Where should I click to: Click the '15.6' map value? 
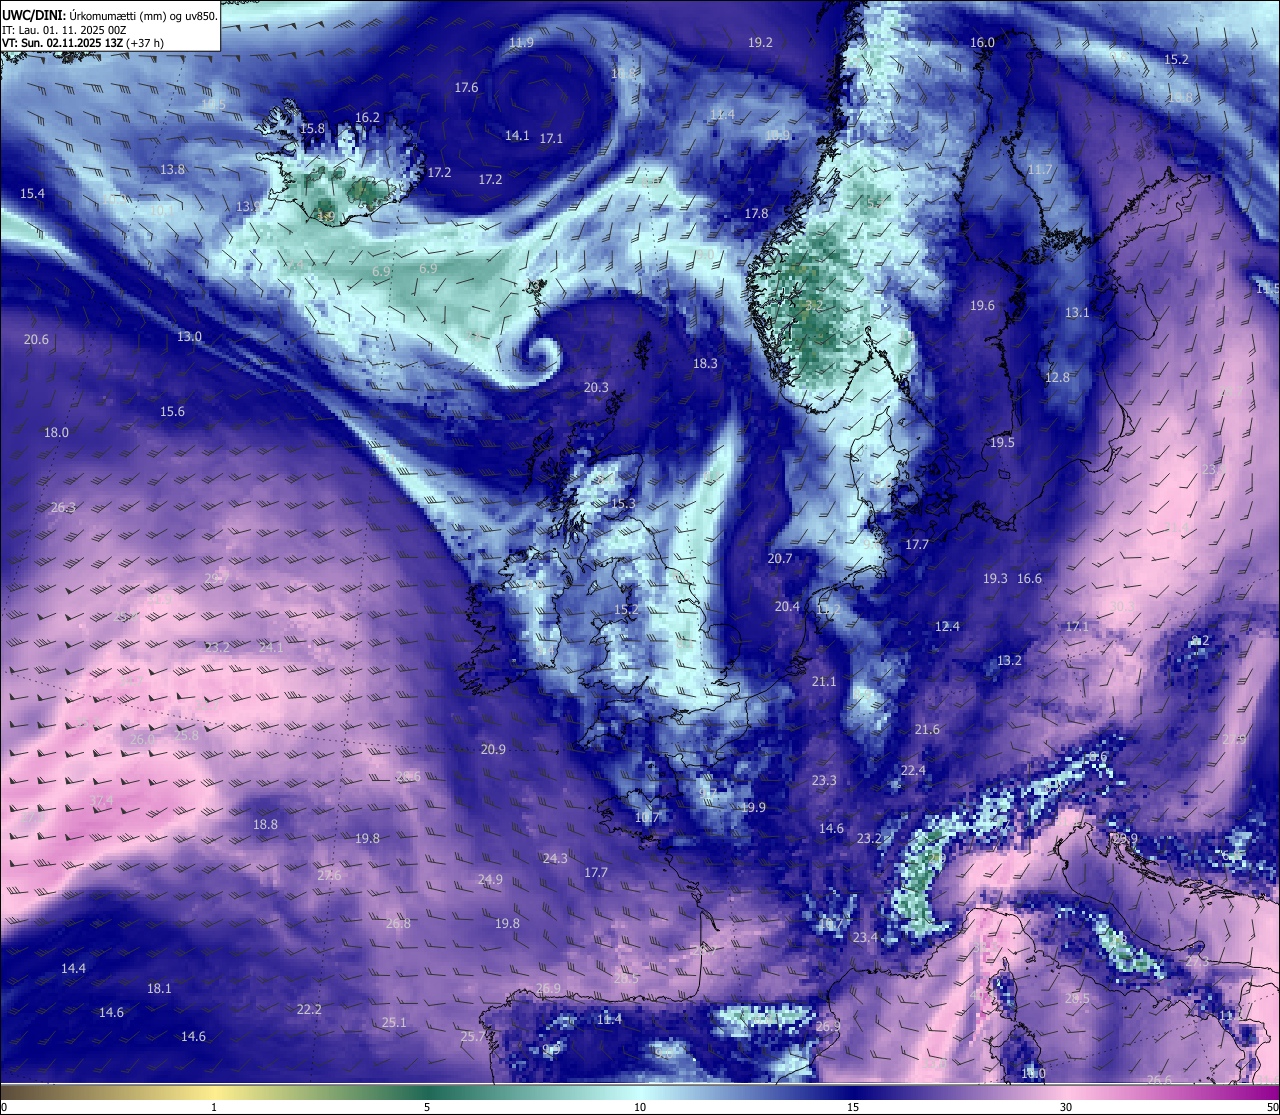172,411
